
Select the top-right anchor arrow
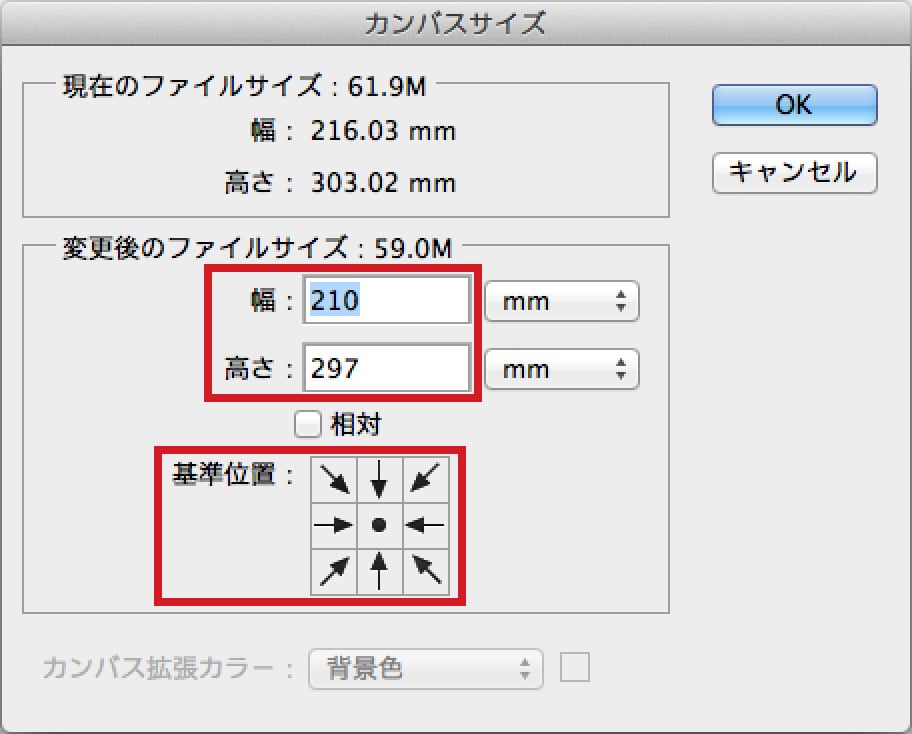425,478
